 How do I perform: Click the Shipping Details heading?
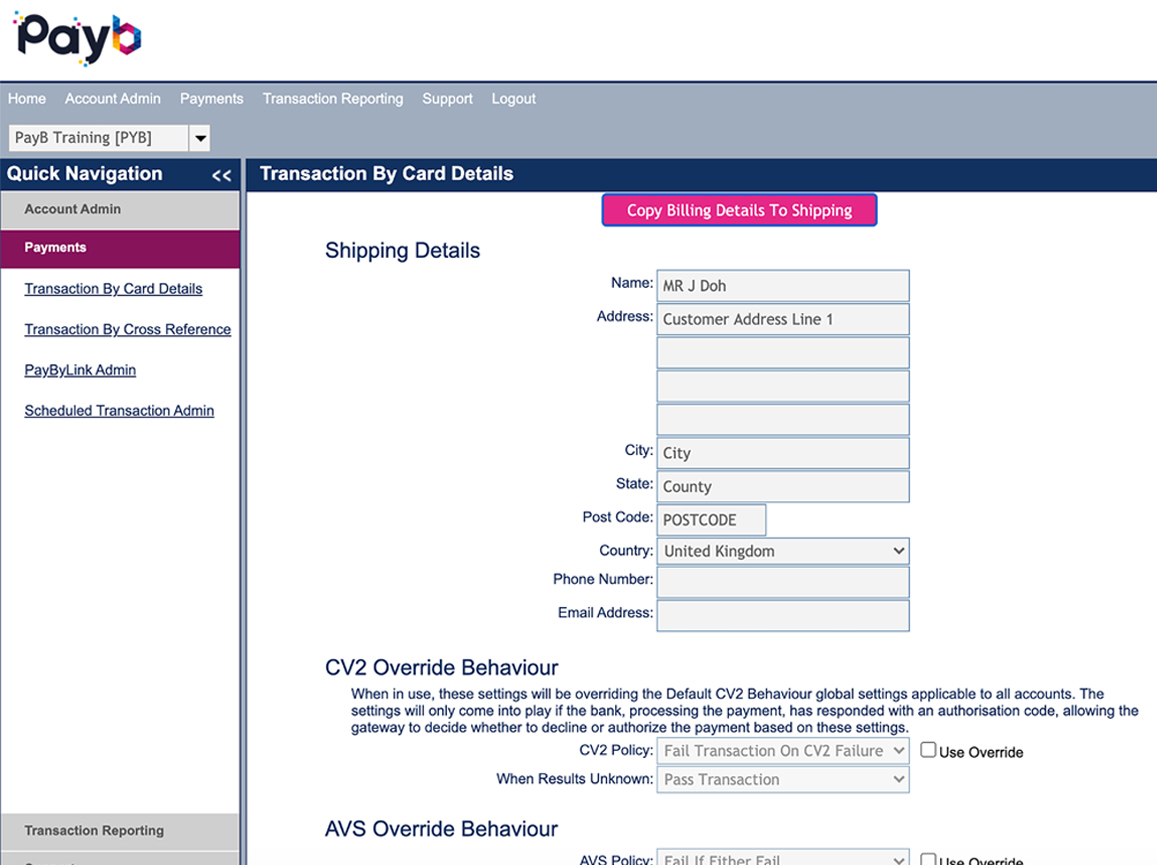click(x=402, y=251)
